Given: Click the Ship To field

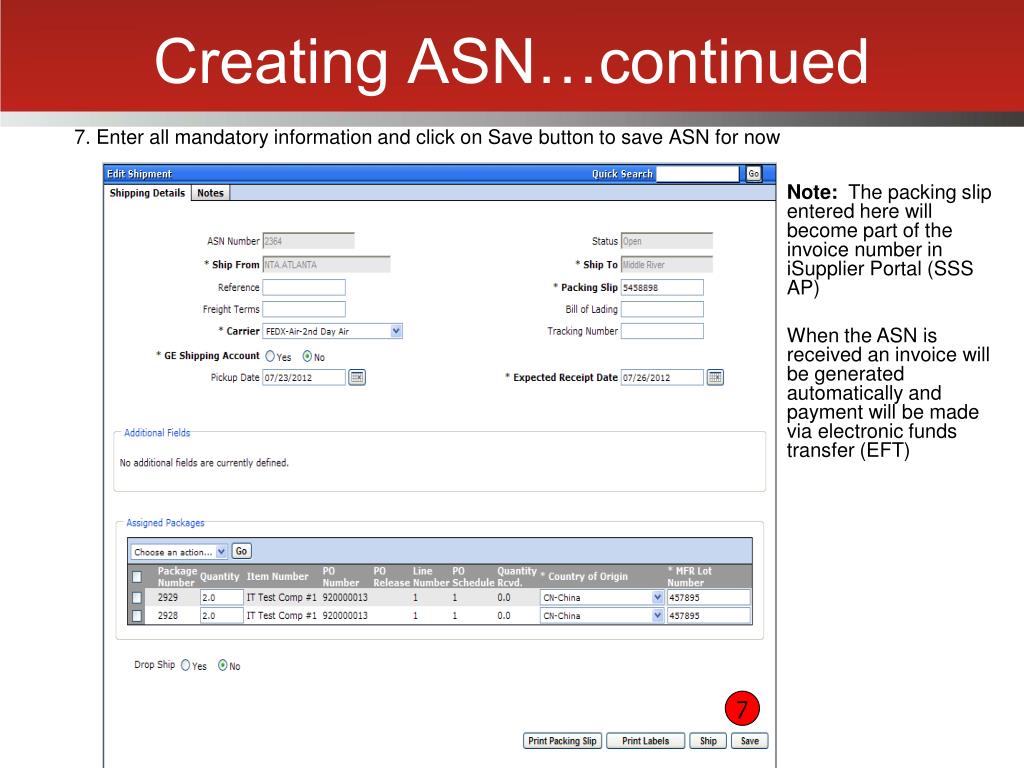Looking at the screenshot, I should tap(667, 264).
